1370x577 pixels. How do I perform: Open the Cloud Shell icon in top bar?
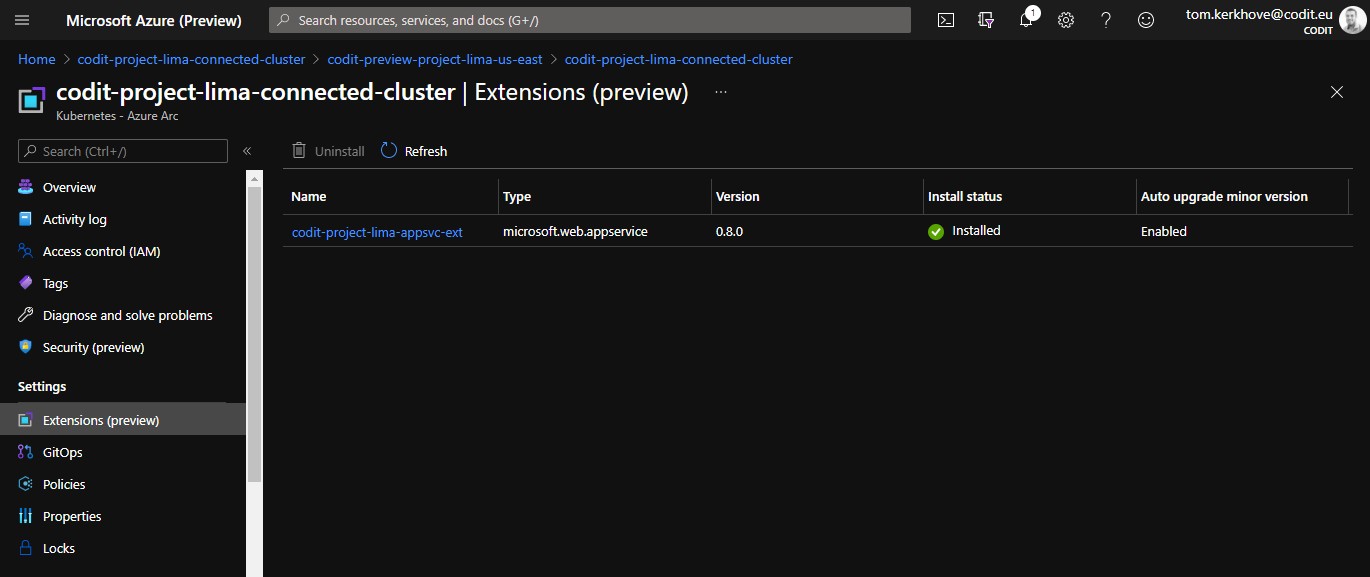click(945, 20)
